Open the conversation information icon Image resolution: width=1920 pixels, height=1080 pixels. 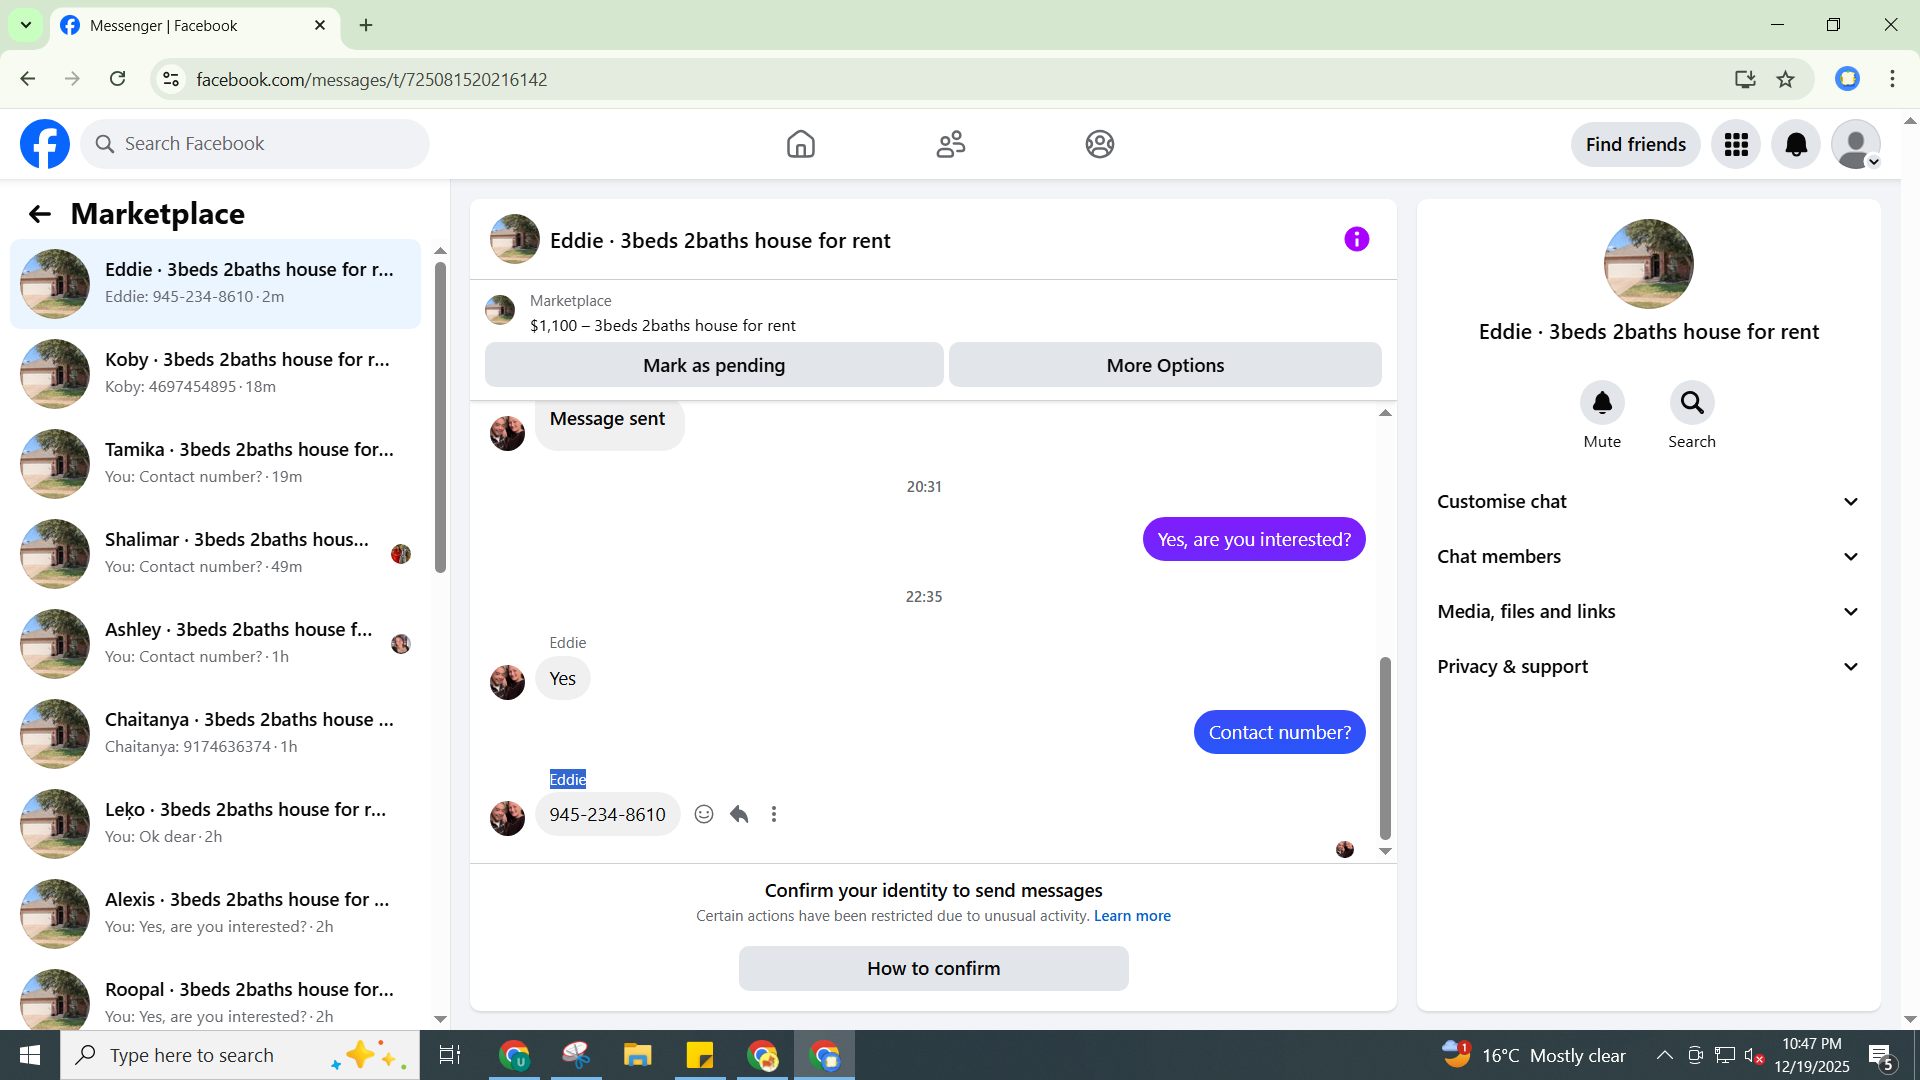(1356, 240)
